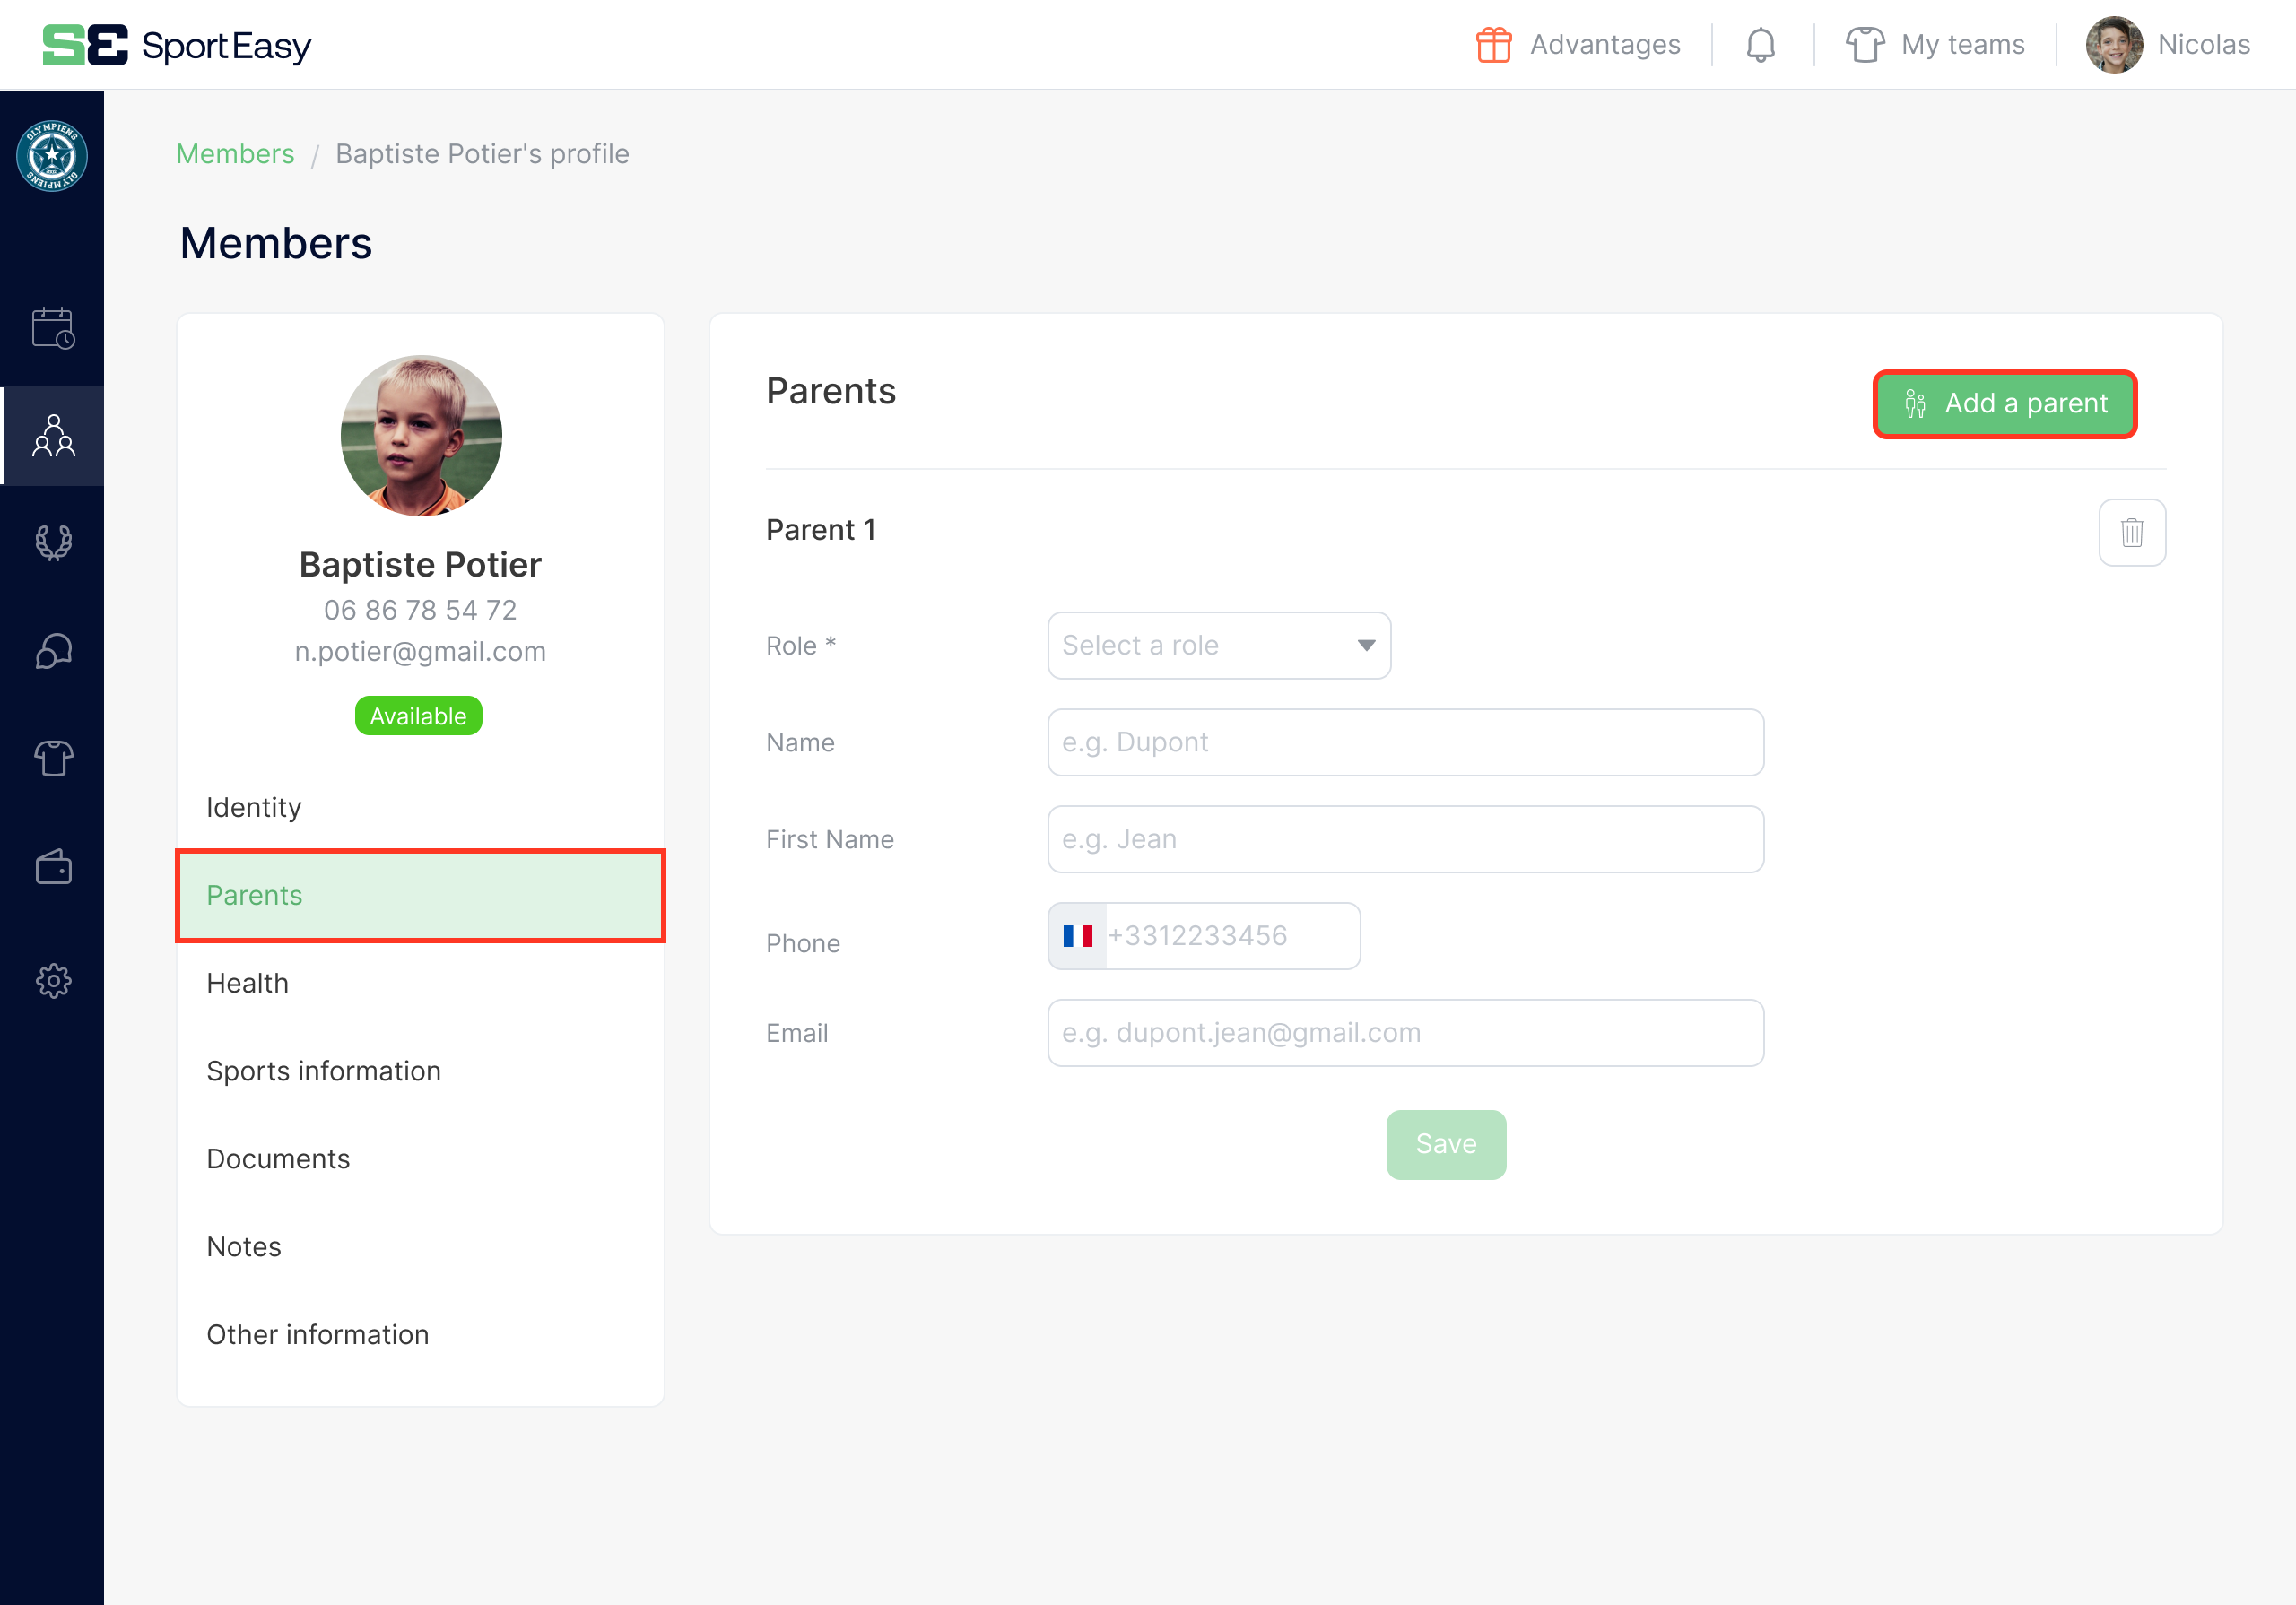Delete Parent 1 using the trash icon

(2132, 532)
